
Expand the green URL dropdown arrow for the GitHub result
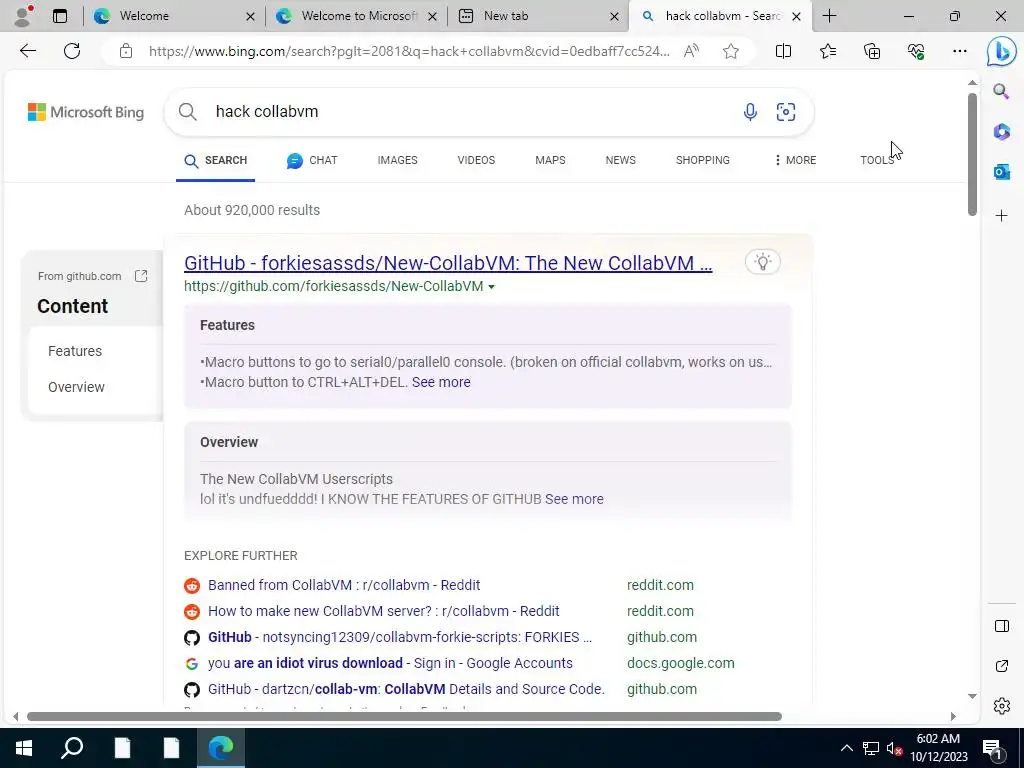tap(491, 287)
